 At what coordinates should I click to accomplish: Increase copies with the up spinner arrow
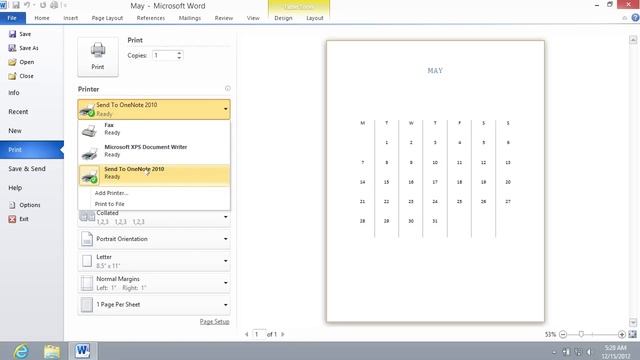179,53
